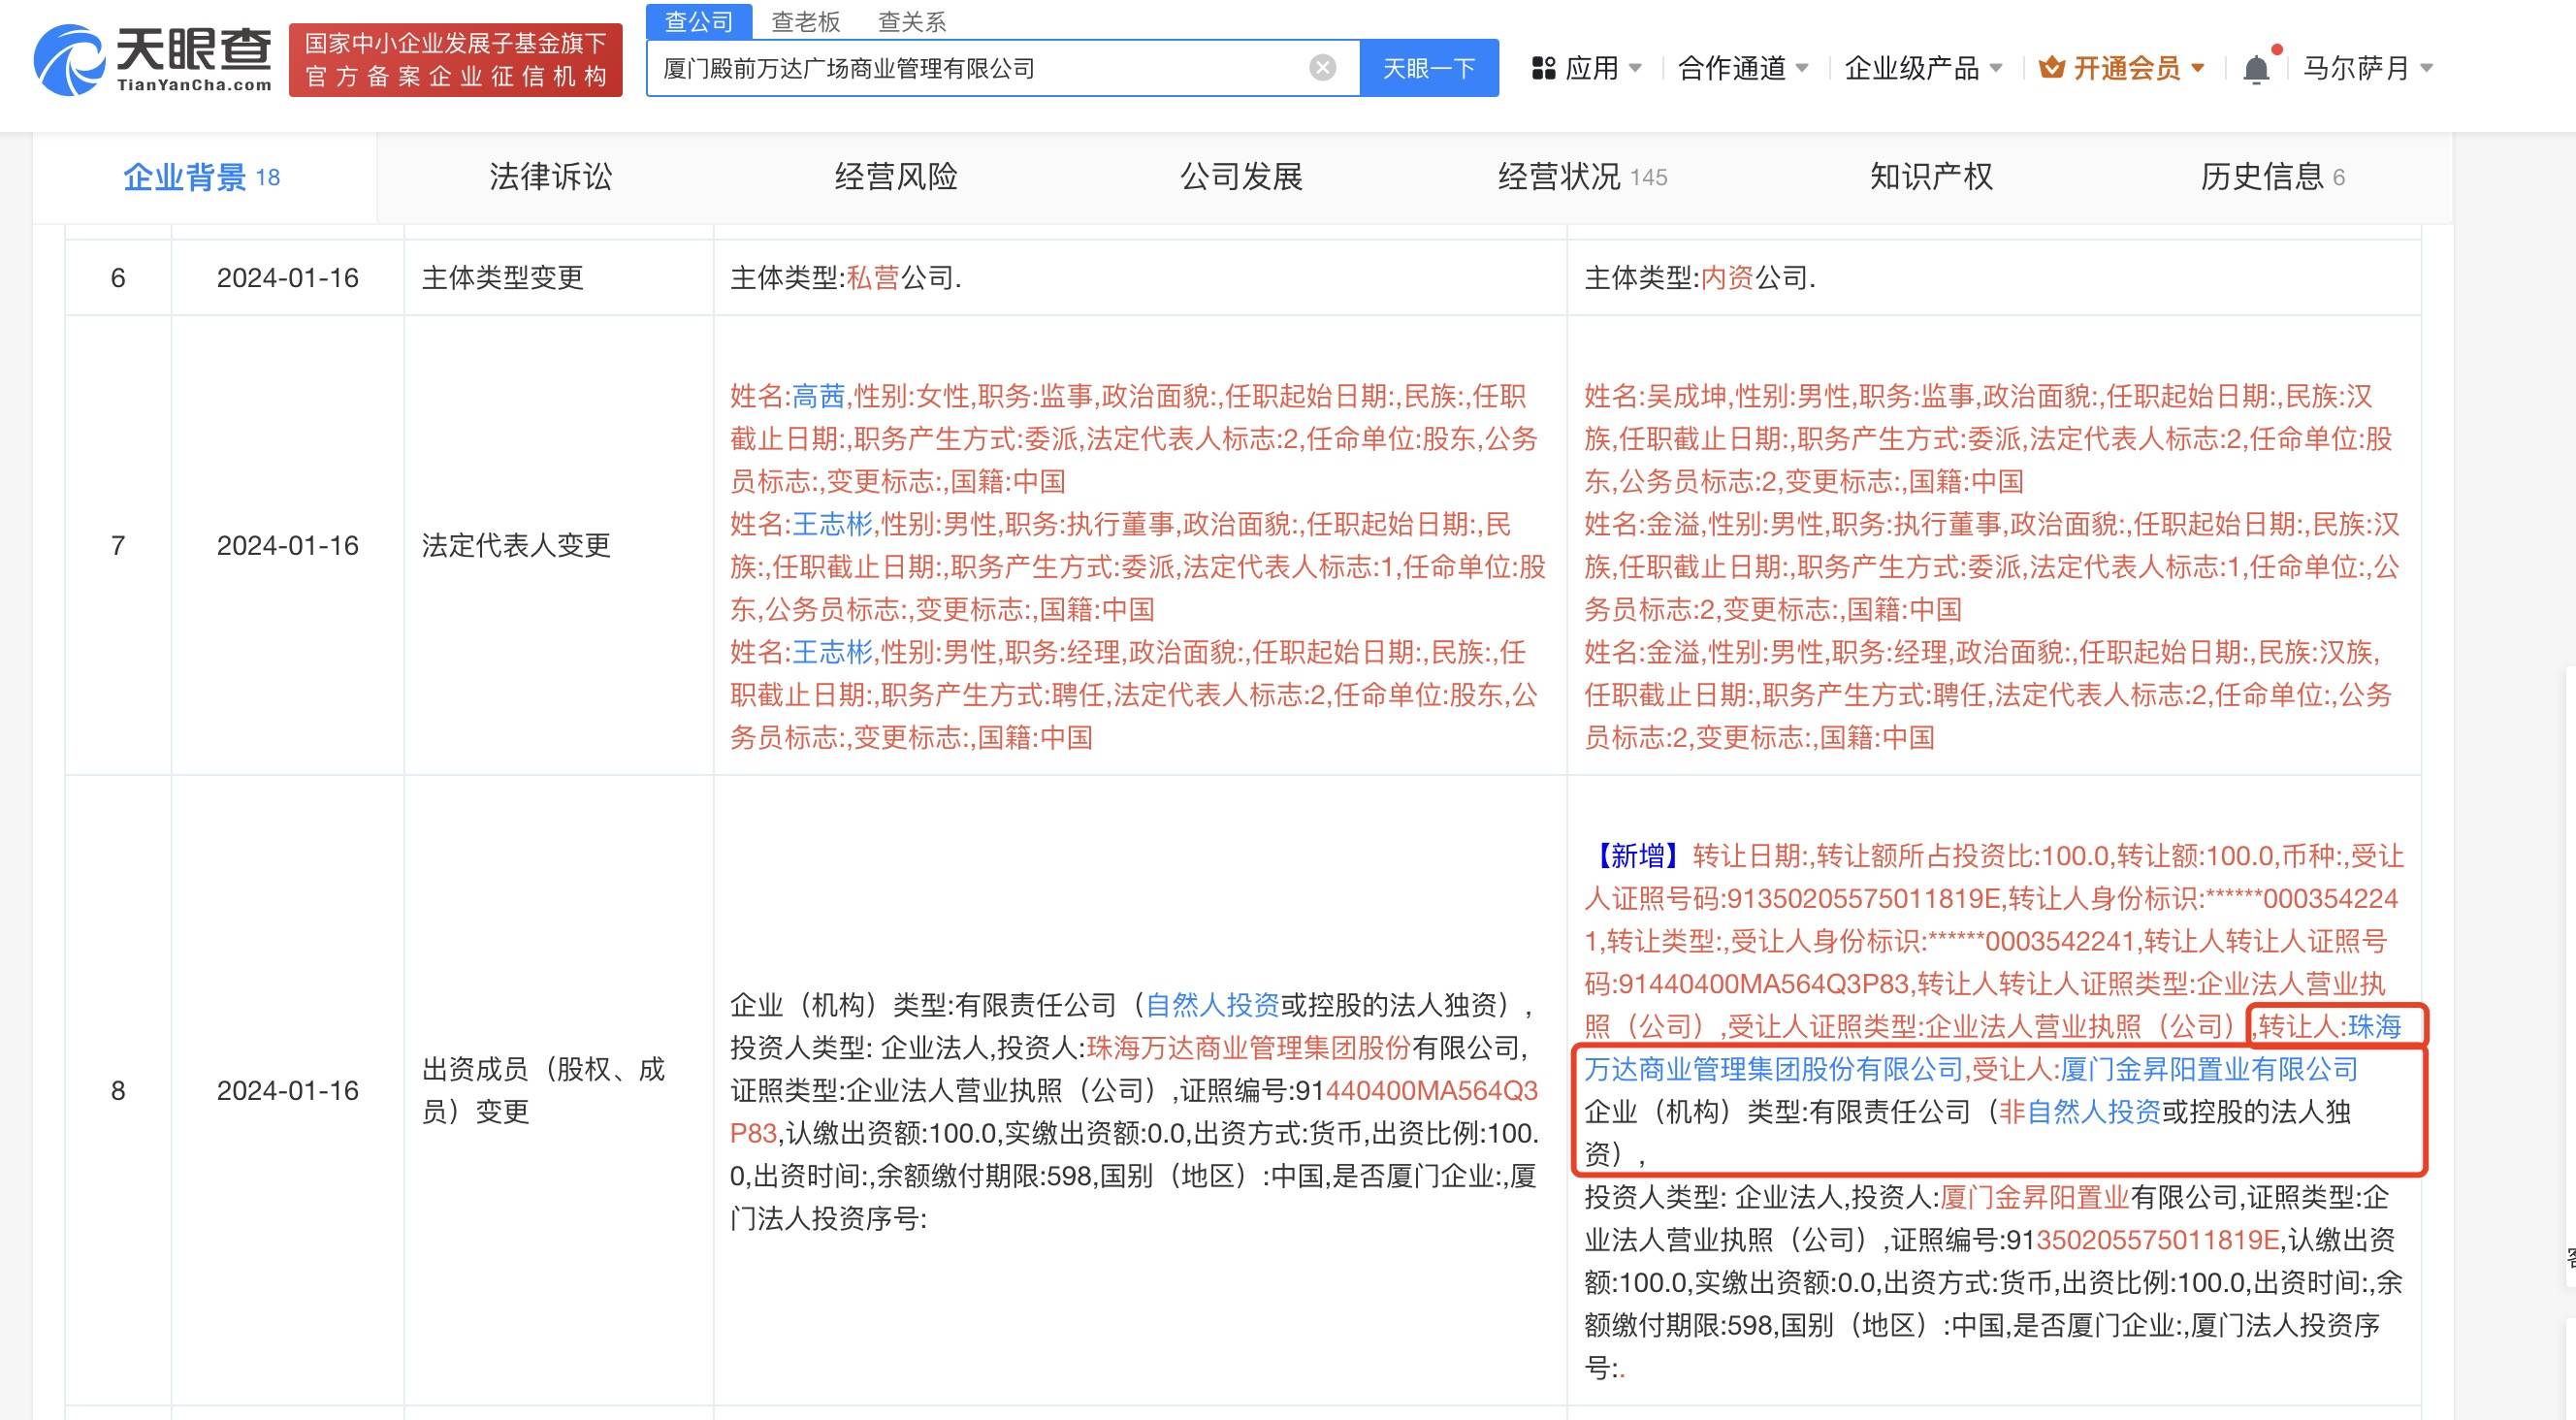Open the 历史信息 tab
Screen dimensions: 2576x1420
click(x=2272, y=177)
